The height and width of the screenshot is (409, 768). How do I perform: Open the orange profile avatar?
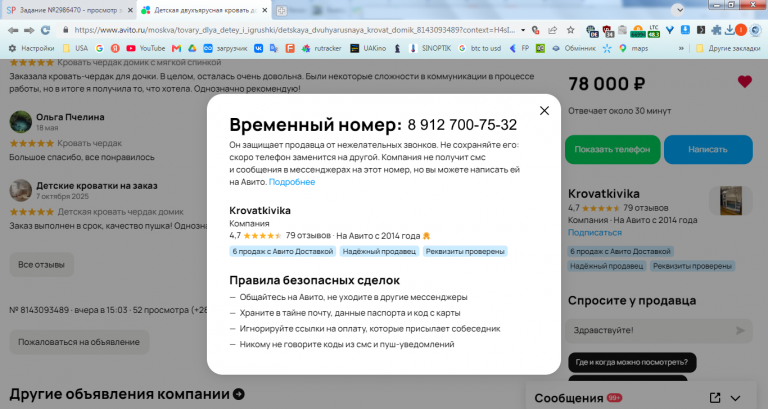point(741,30)
